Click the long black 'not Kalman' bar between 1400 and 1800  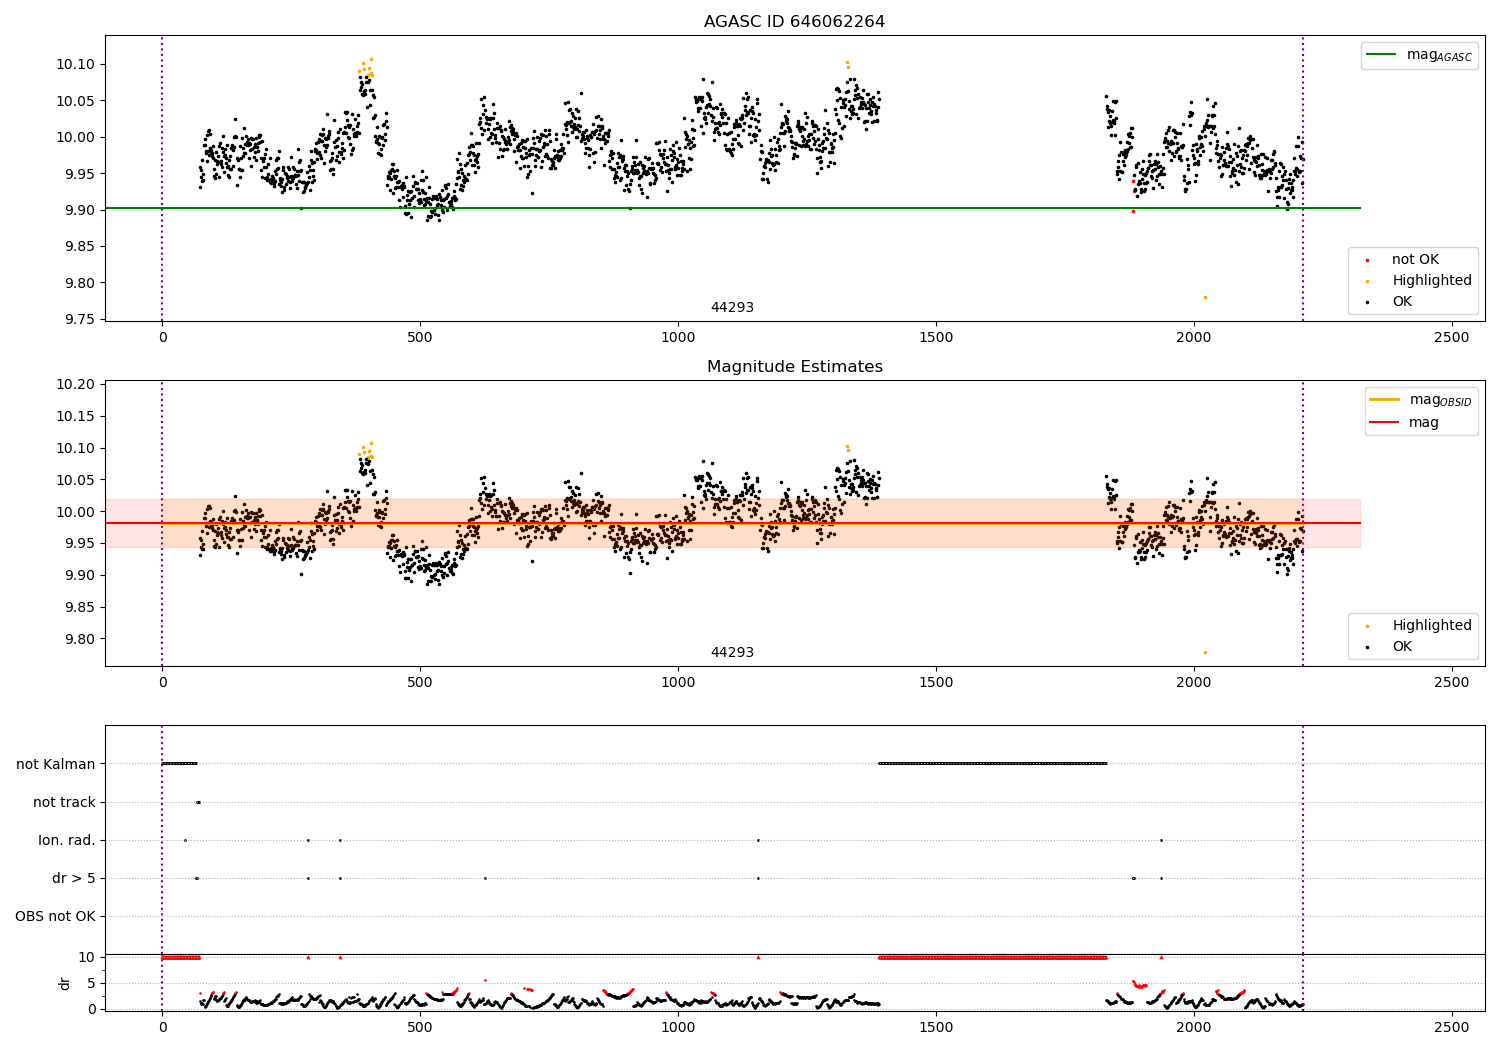993,764
